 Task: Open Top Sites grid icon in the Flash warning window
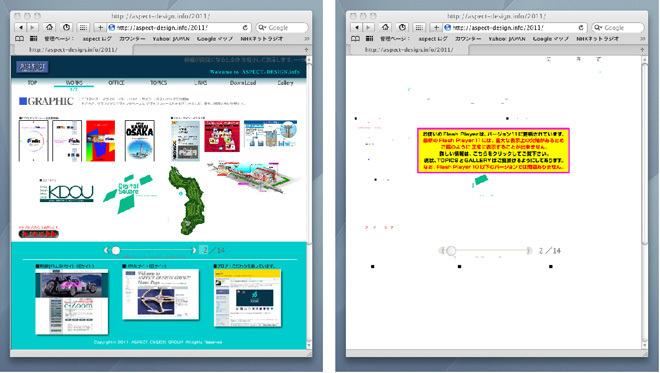coord(419,27)
